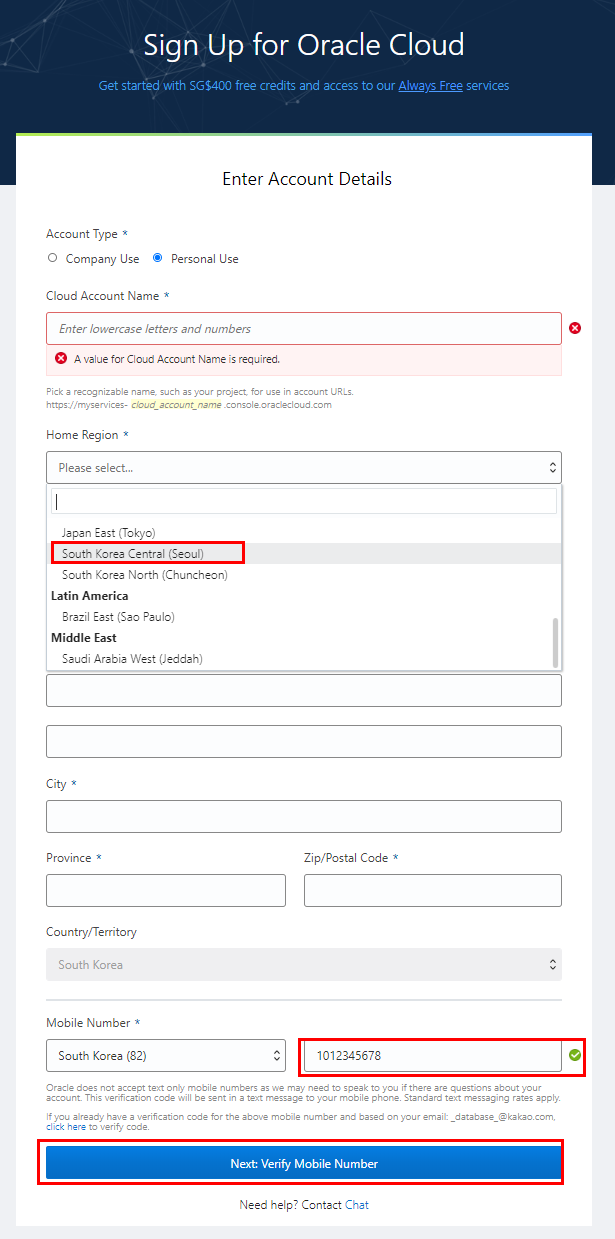Click the Zip/Postal Code input field

(433, 890)
